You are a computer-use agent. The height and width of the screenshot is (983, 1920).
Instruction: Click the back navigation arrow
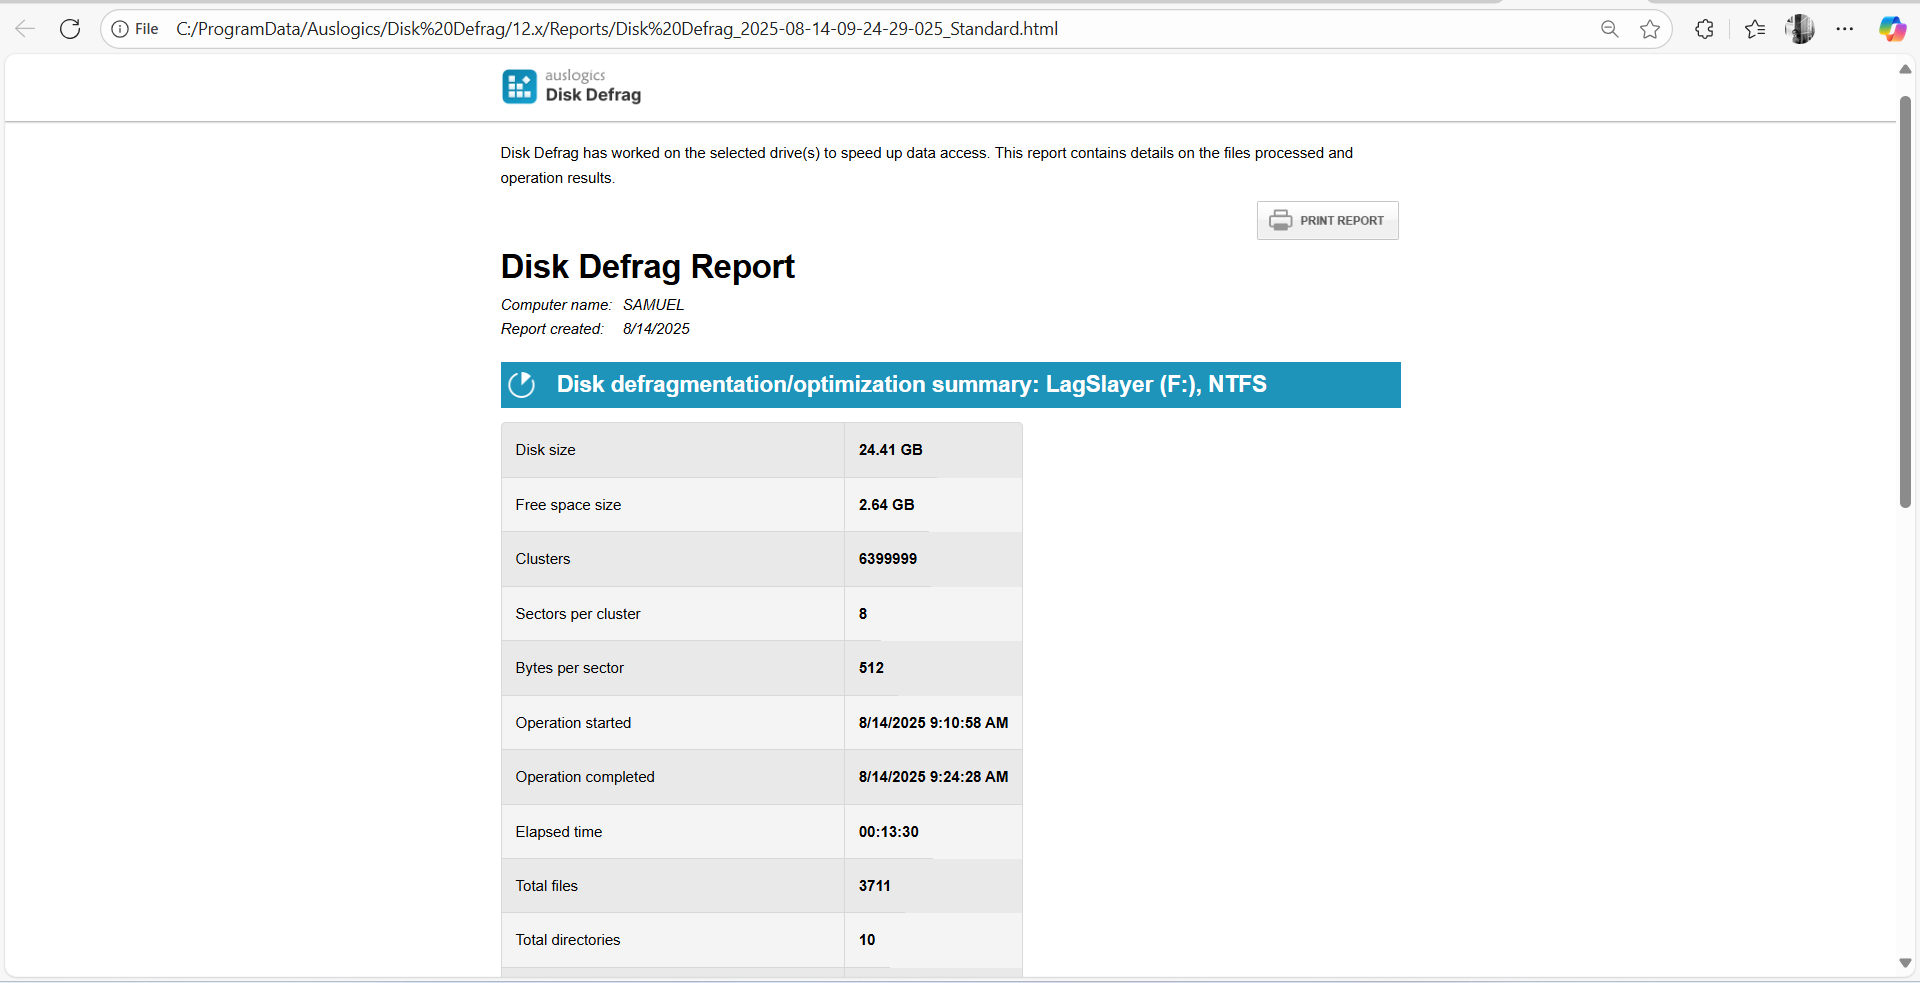(x=24, y=28)
